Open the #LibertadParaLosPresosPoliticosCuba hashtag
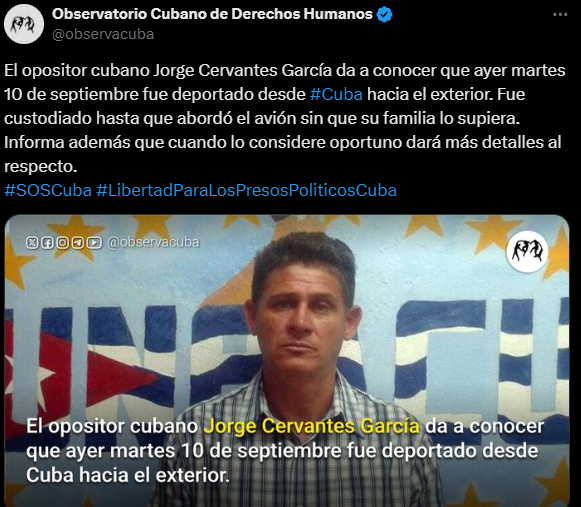The width and height of the screenshot is (581, 507). coord(246,190)
